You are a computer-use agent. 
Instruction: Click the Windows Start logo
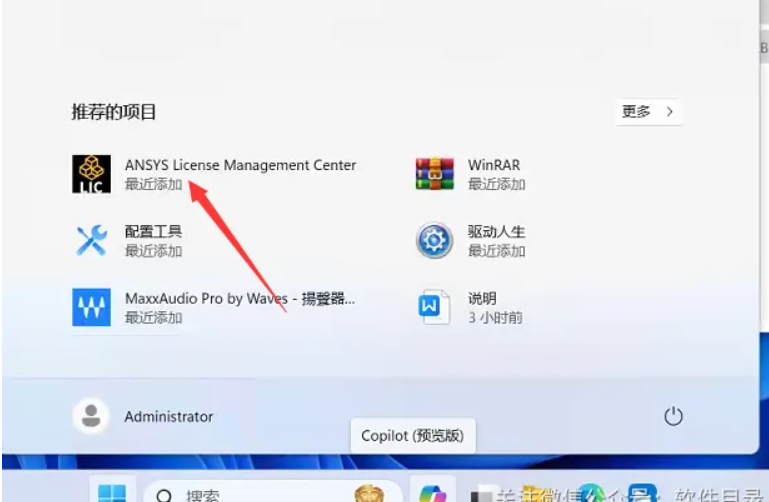click(x=112, y=493)
